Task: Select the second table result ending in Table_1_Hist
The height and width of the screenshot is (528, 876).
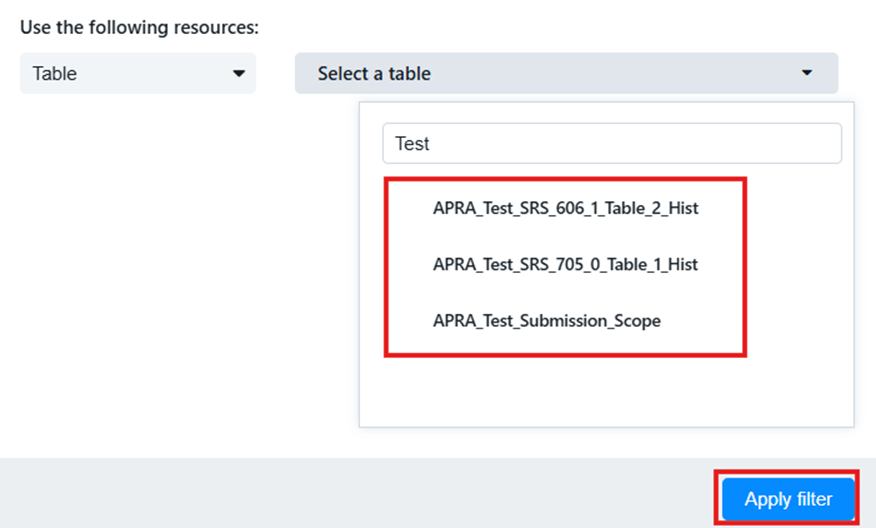Action: pyautogui.click(x=565, y=265)
